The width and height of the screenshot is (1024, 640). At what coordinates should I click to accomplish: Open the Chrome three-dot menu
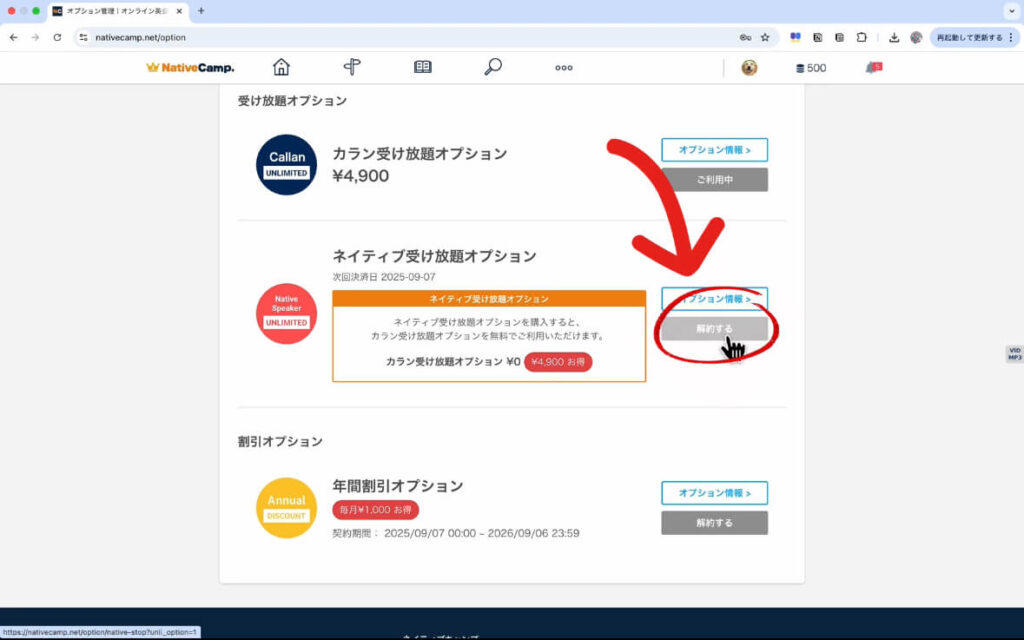pos(1011,37)
